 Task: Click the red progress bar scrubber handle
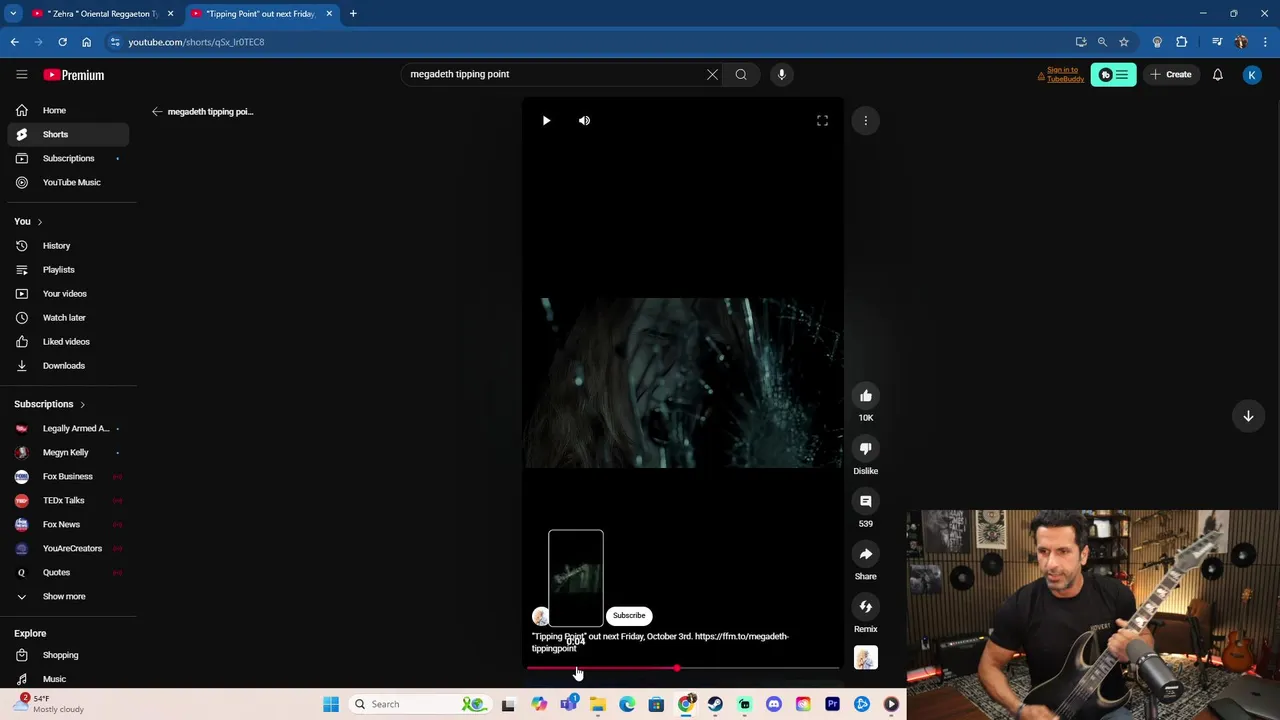click(x=677, y=668)
